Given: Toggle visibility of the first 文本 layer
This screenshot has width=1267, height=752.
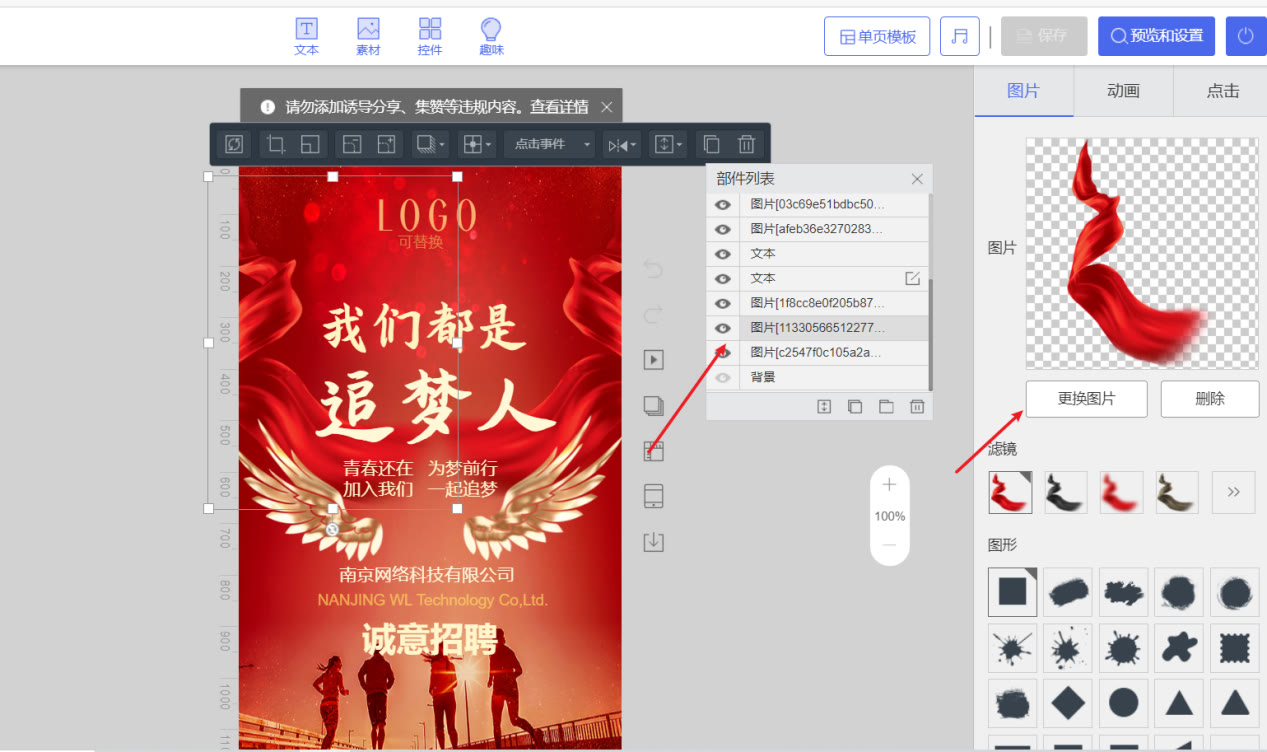Looking at the screenshot, I should pos(722,253).
